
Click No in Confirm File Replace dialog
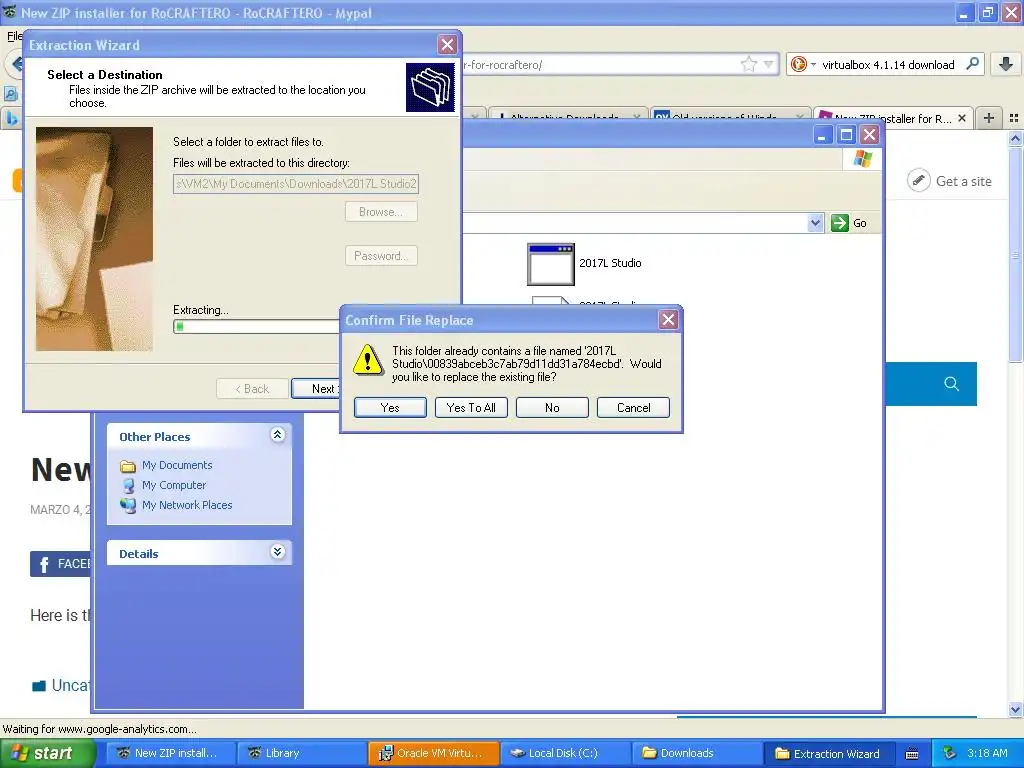point(552,408)
